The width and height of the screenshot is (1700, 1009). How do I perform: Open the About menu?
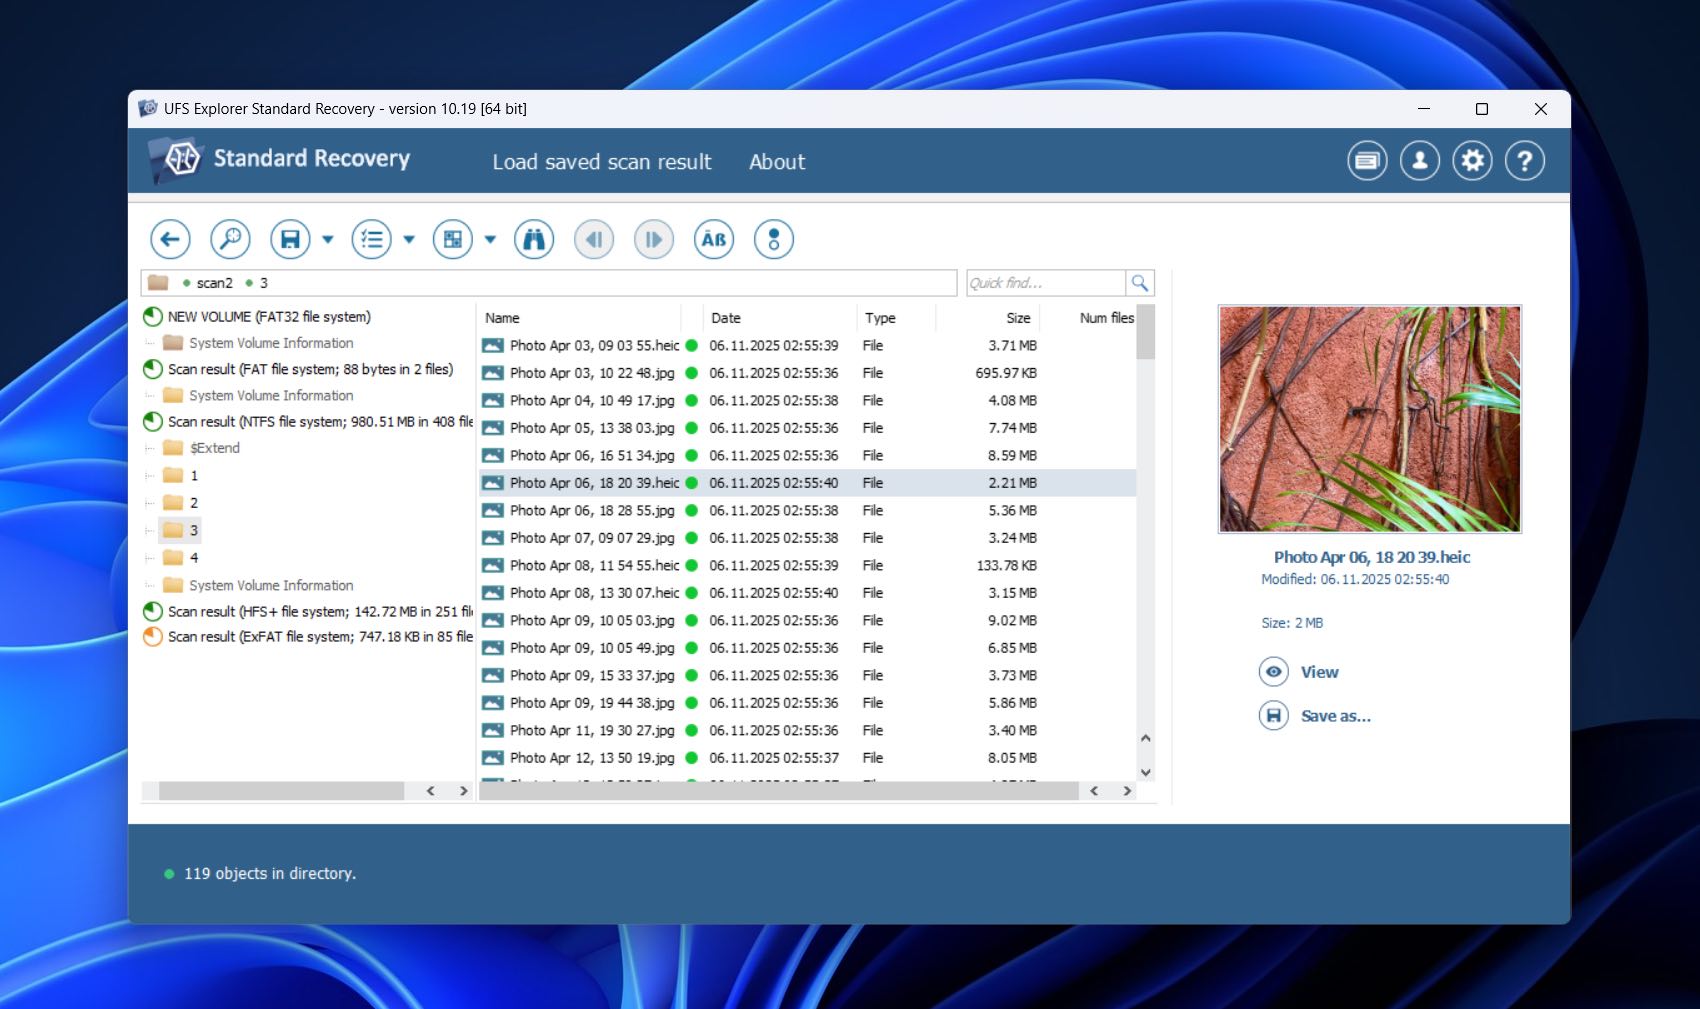pos(777,162)
